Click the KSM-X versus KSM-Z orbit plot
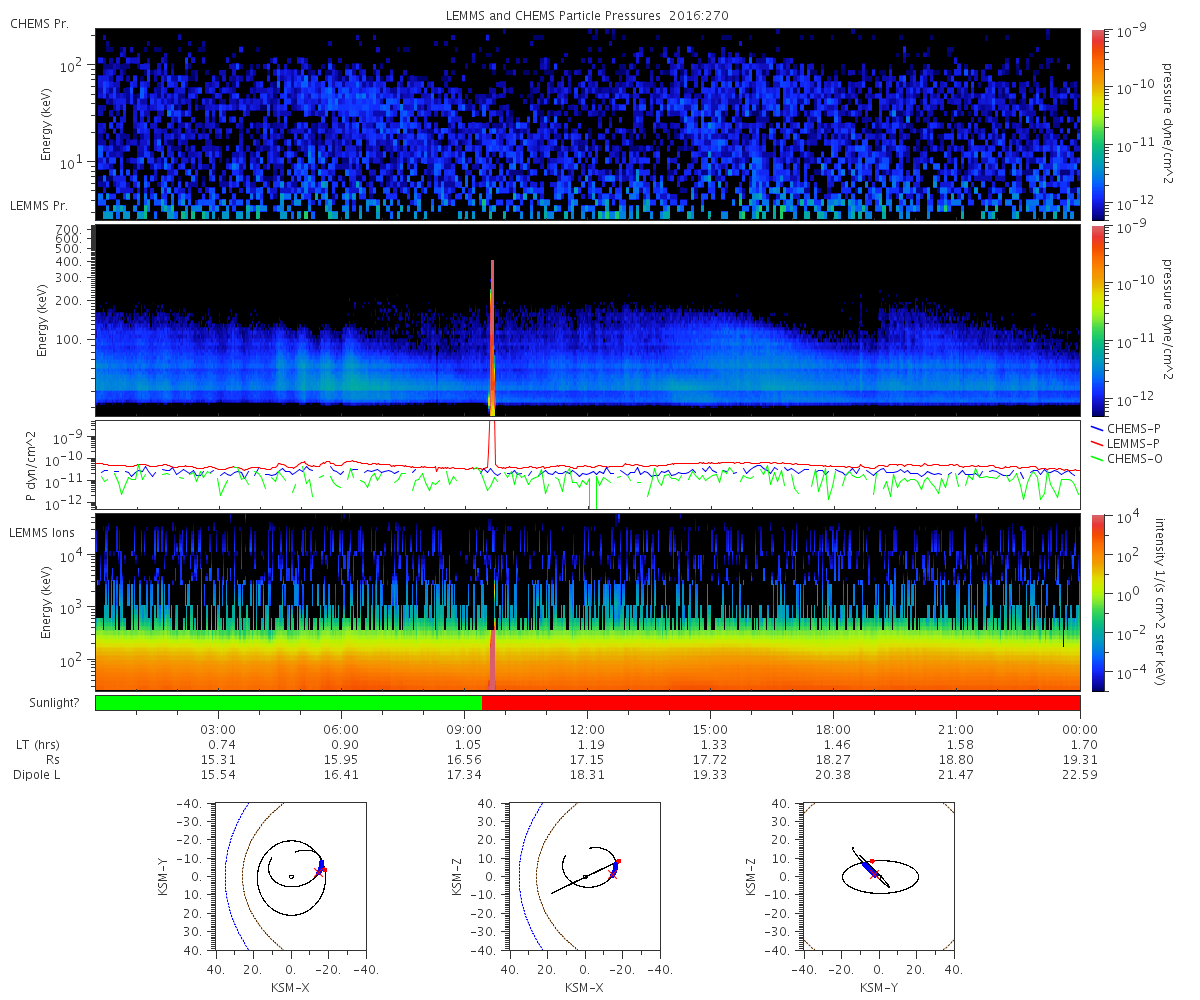The width and height of the screenshot is (1200, 1000). pos(584,877)
